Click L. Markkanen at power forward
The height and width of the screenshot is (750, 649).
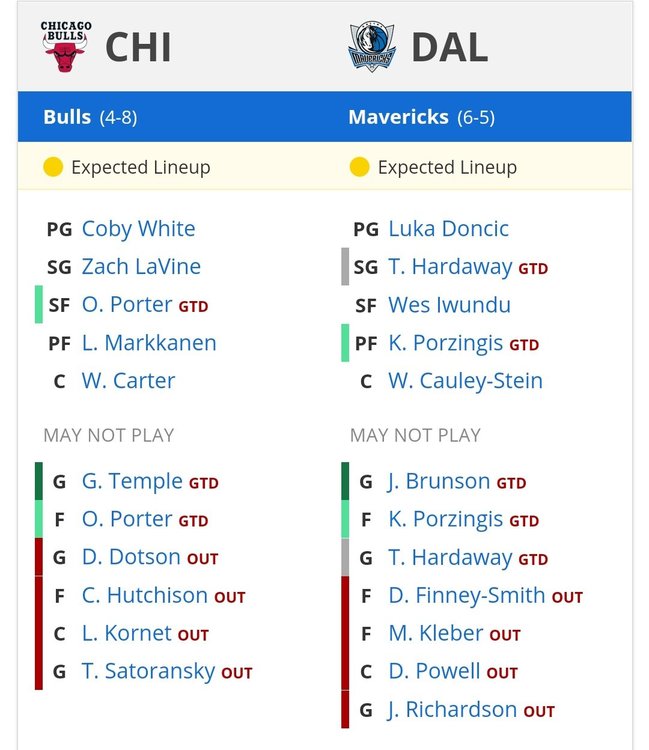pos(149,343)
